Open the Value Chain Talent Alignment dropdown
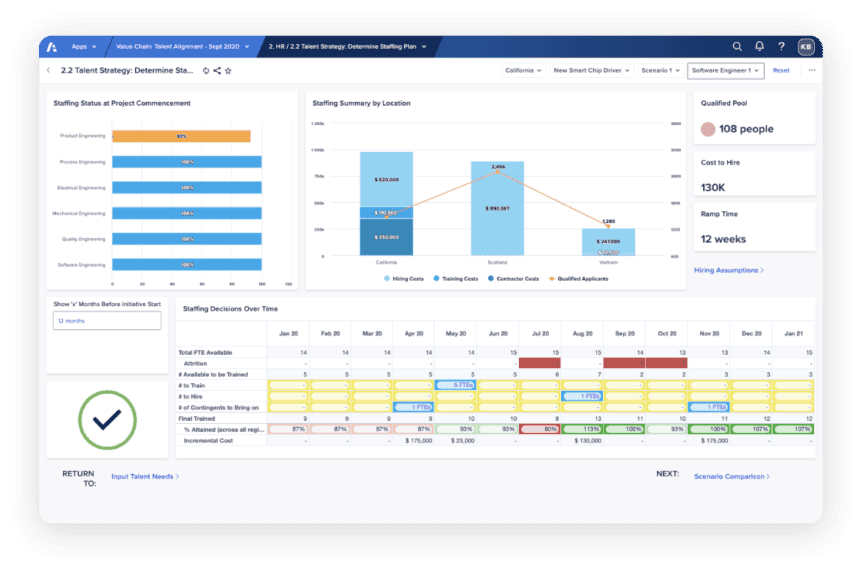Screen dimensions: 859x563 (182, 47)
